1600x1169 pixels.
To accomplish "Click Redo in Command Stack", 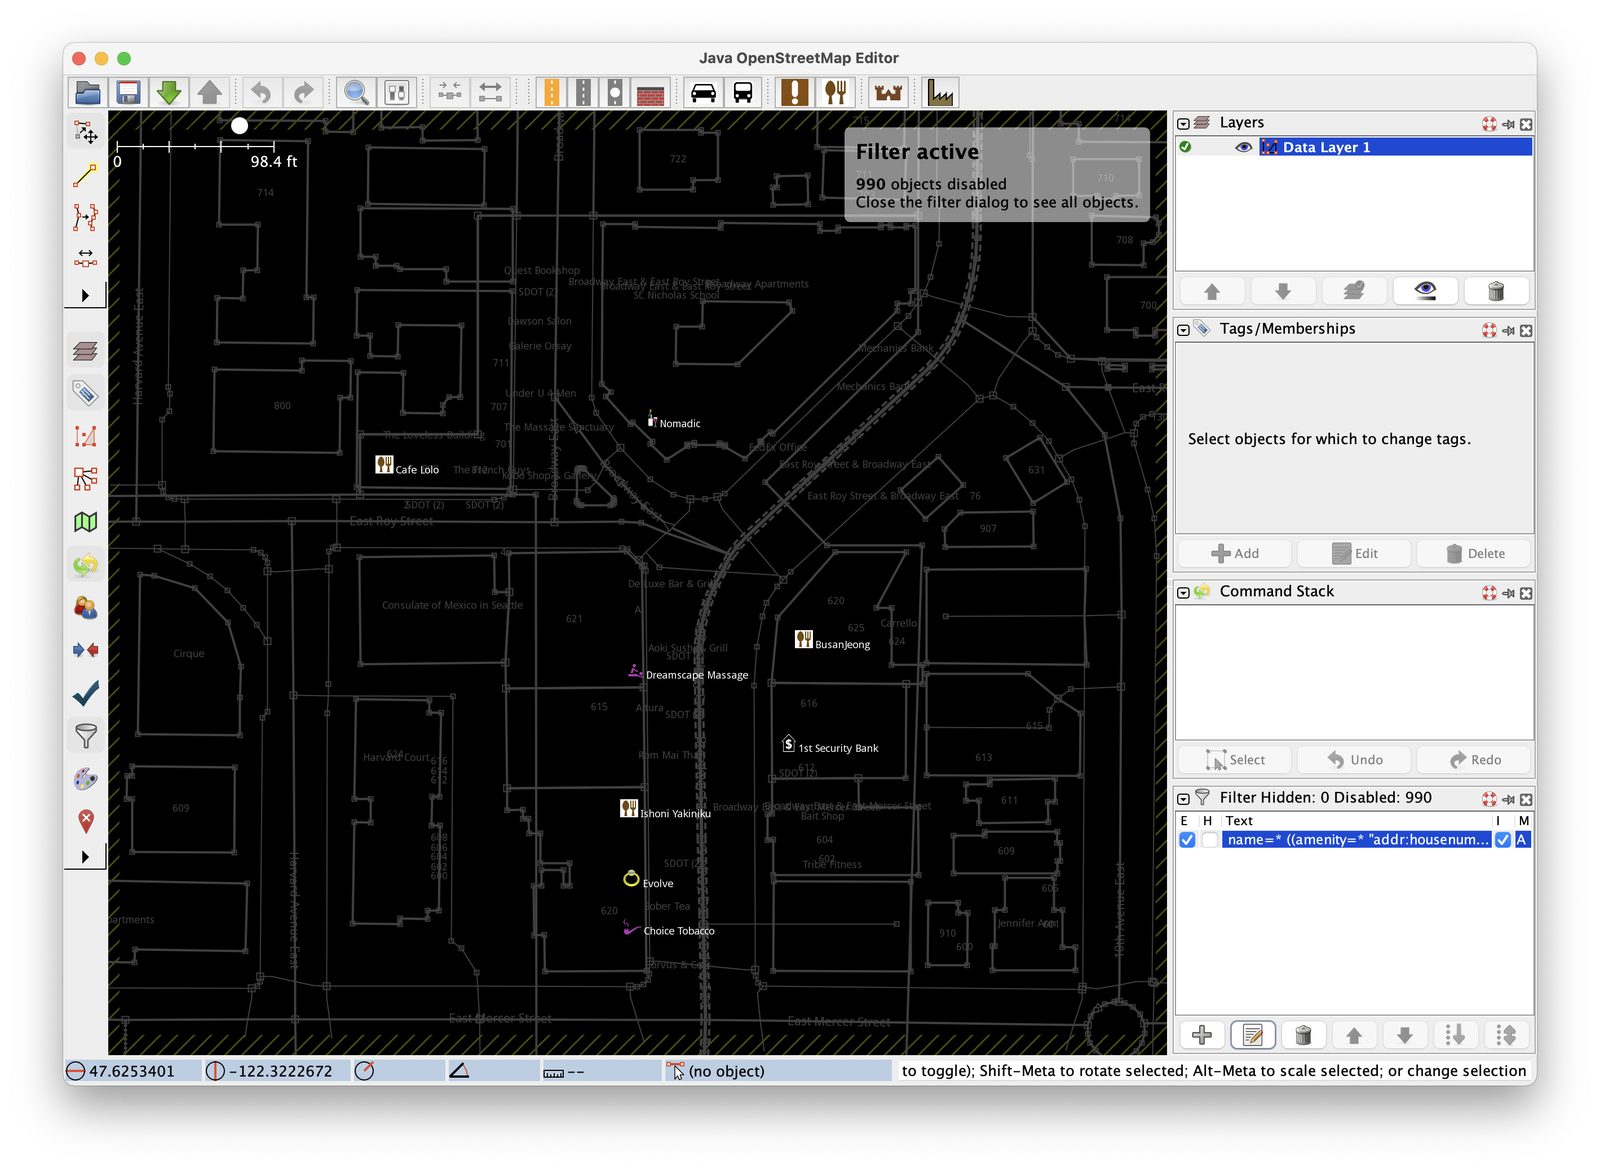I will tap(1475, 760).
